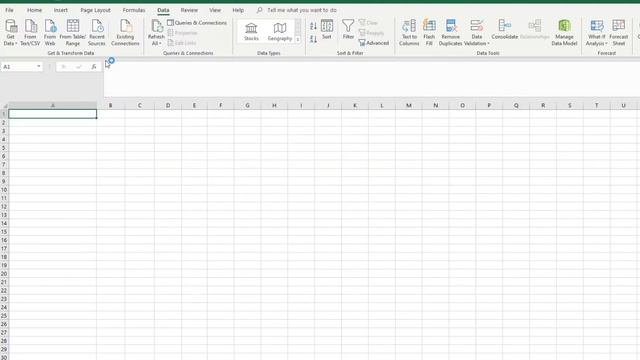Screen dimensions: 640x360
Task: Switch to the Review tab
Action: [x=189, y=10]
